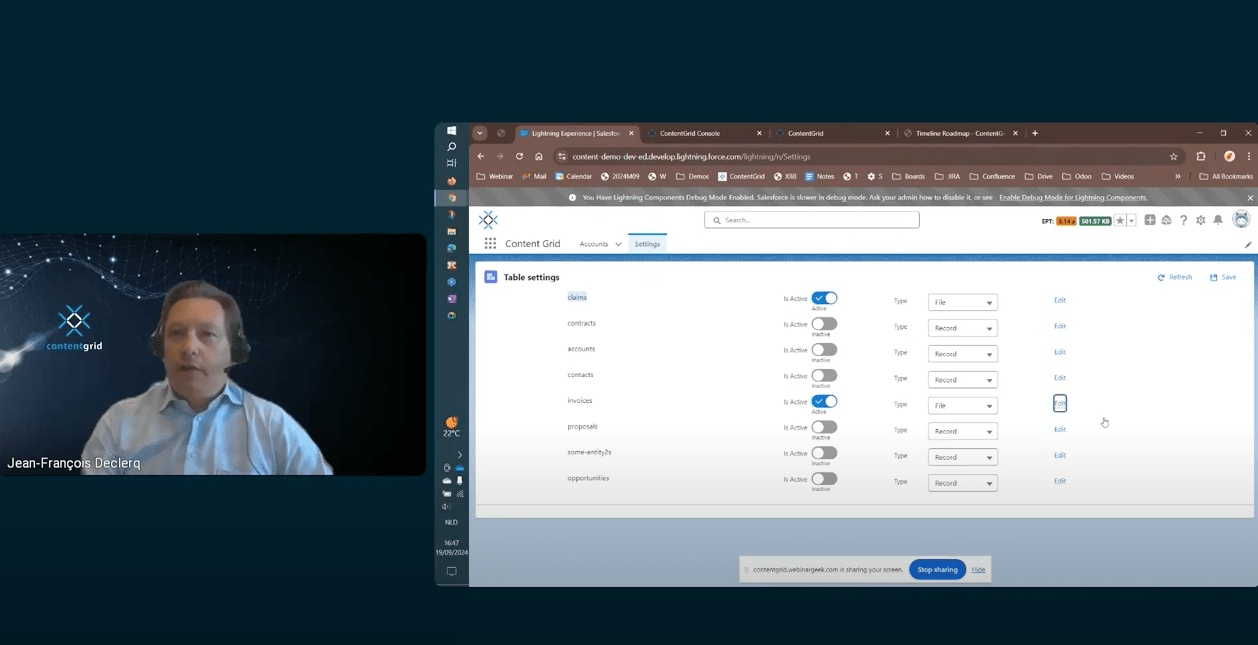The image size is (1258, 645).
Task: Expand the Type dropdown for proposals
Action: click(x=962, y=432)
